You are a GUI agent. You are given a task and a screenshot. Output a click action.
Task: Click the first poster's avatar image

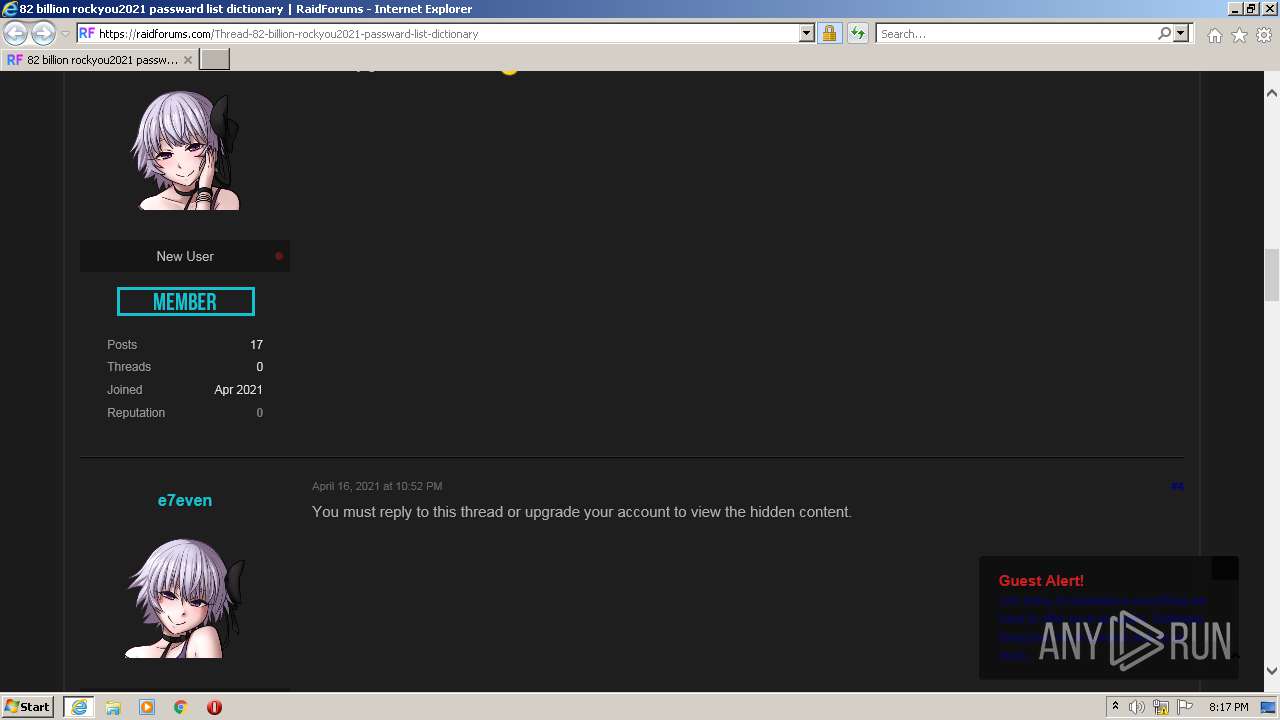(185, 150)
